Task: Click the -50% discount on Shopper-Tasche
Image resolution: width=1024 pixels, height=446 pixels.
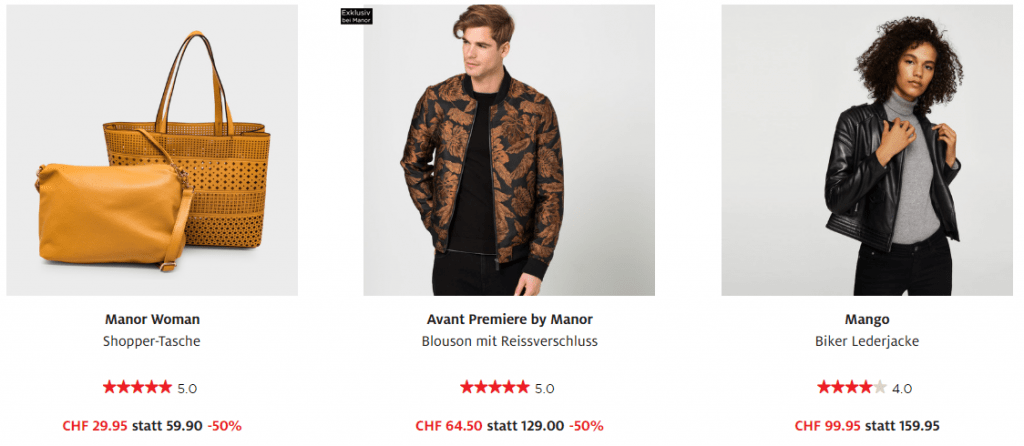Action: [224, 425]
